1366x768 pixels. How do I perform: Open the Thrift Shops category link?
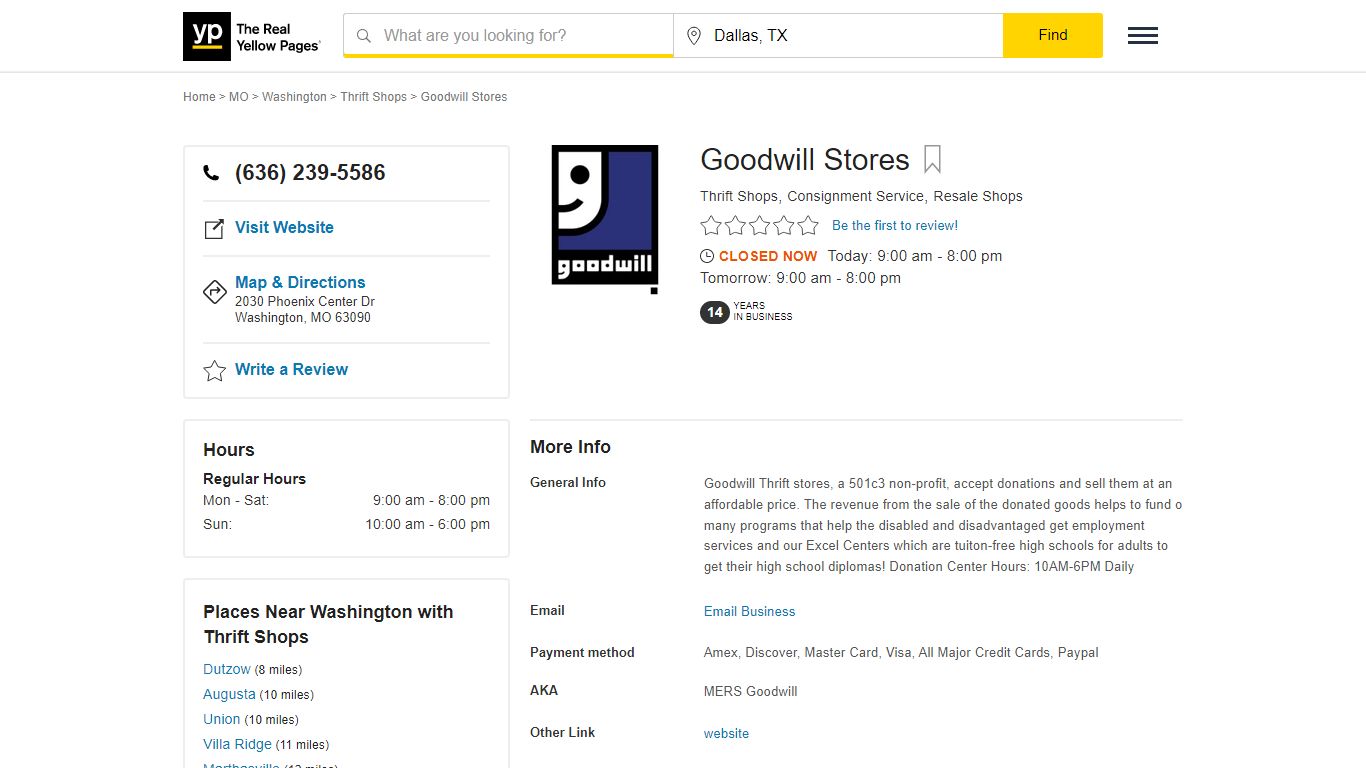pyautogui.click(x=739, y=196)
